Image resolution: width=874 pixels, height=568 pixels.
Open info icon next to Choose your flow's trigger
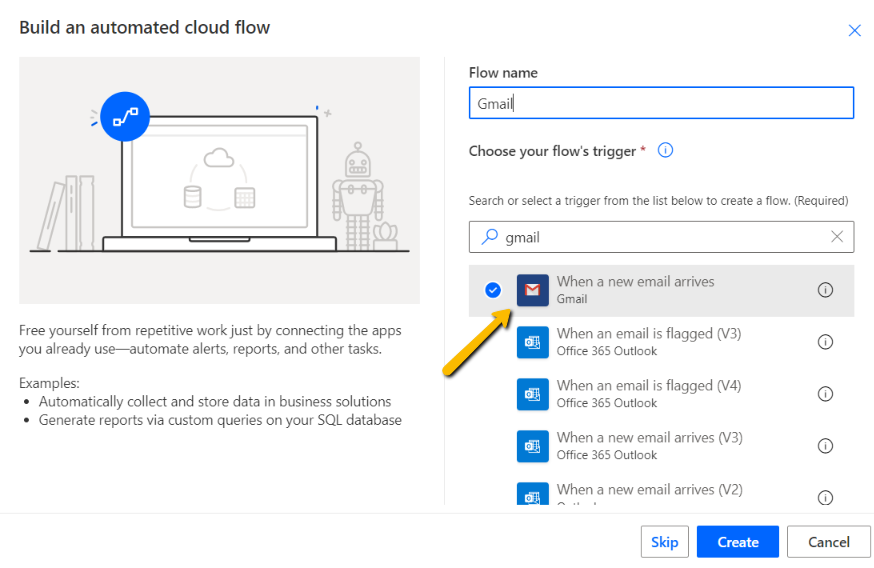point(665,150)
